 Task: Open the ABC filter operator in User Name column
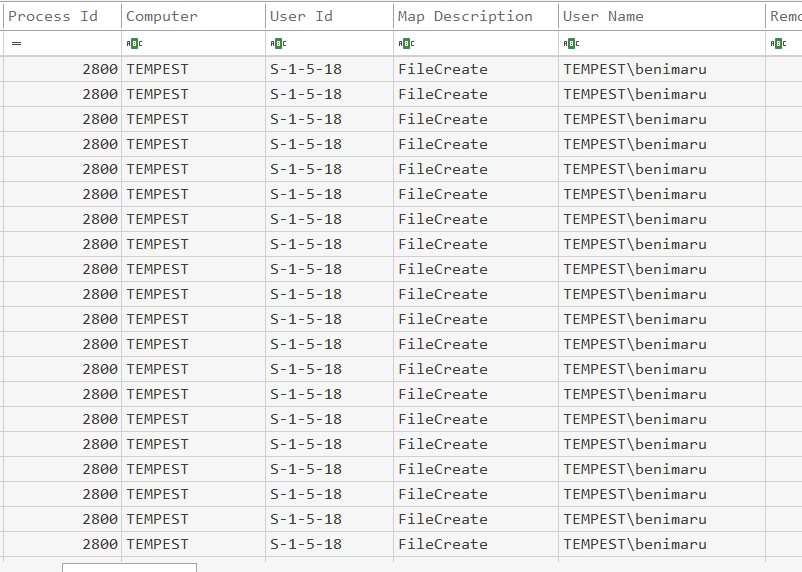coord(571,43)
